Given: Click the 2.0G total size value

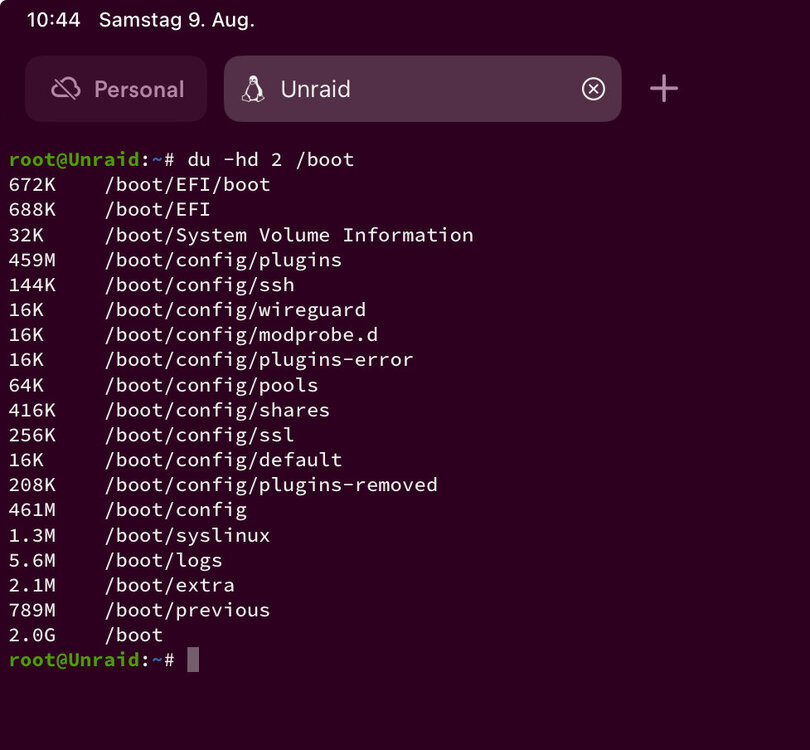Looking at the screenshot, I should pos(32,635).
